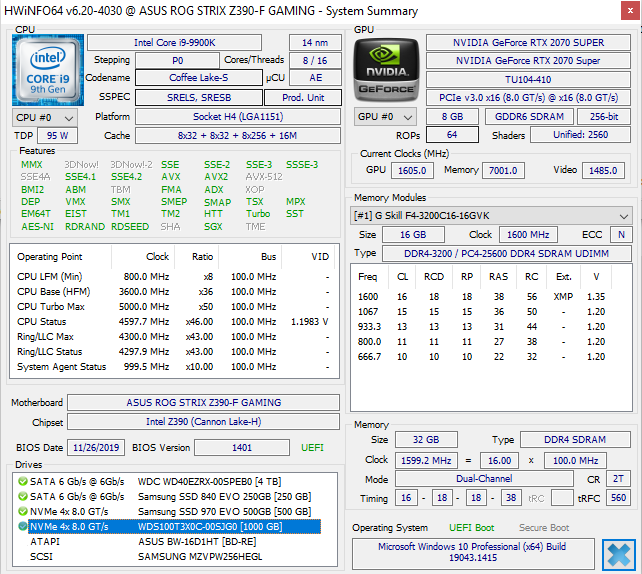
Task: Click the 8 / 16 Cores/Threads field
Action: (315, 61)
